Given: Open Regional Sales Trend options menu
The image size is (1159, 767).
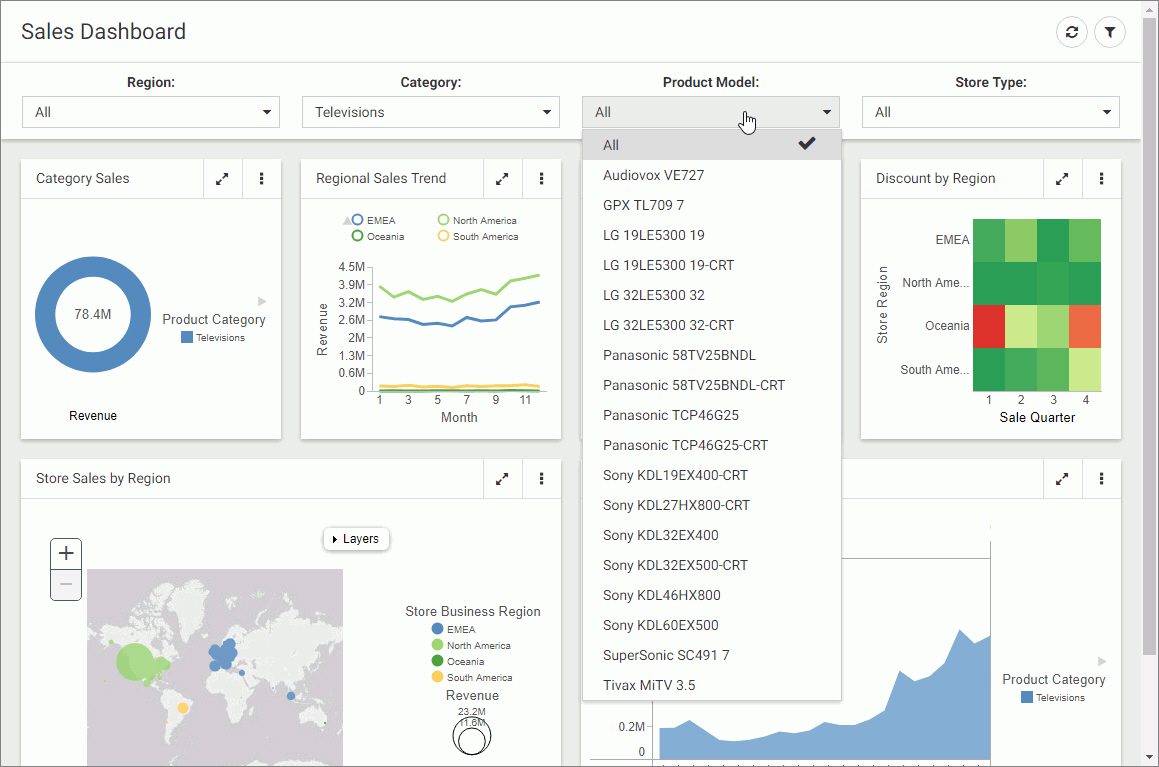Looking at the screenshot, I should point(542,179).
